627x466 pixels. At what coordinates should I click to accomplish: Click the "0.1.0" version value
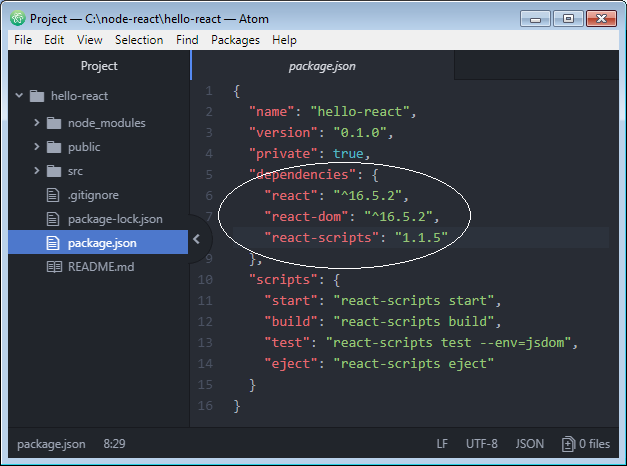pyautogui.click(x=360, y=133)
